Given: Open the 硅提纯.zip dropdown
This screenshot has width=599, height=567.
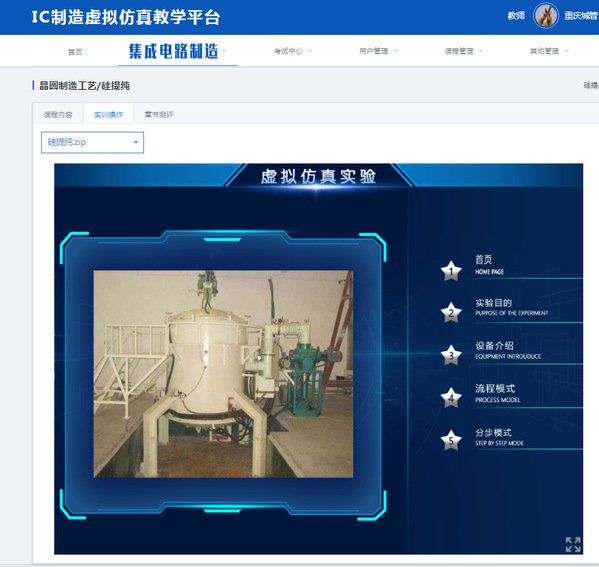Looking at the screenshot, I should 92,143.
